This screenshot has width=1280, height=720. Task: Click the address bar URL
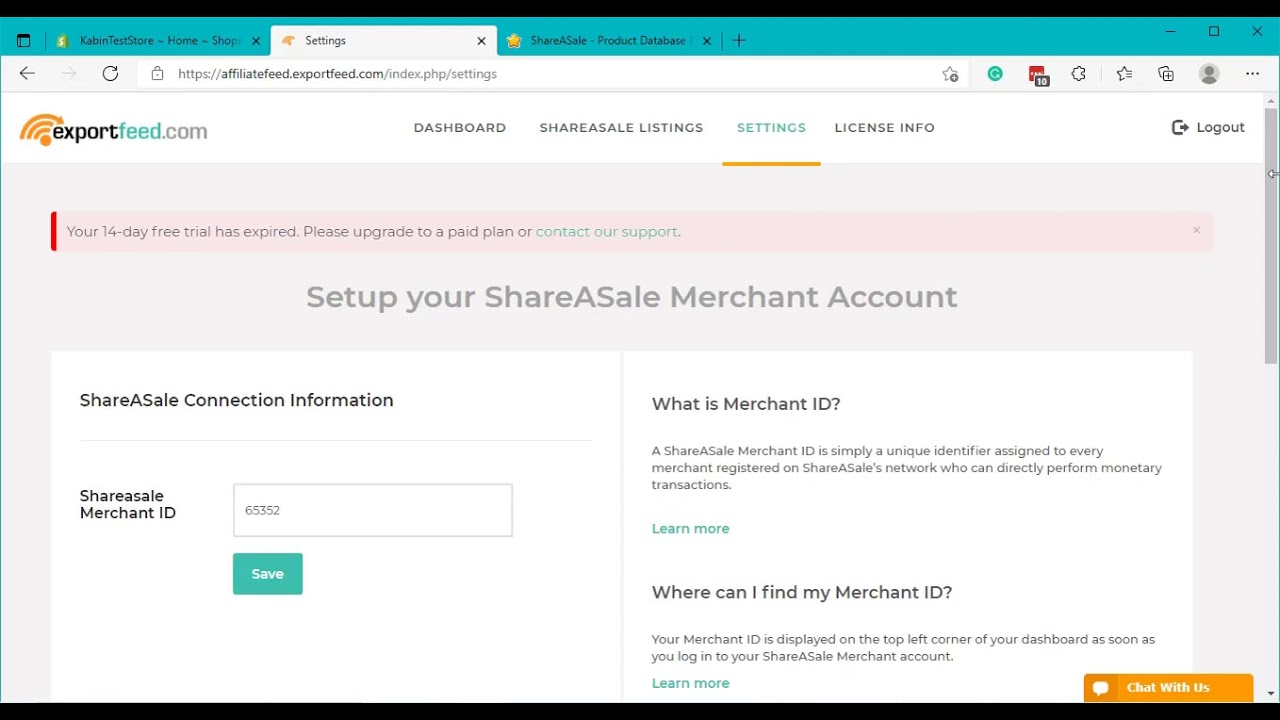337,74
